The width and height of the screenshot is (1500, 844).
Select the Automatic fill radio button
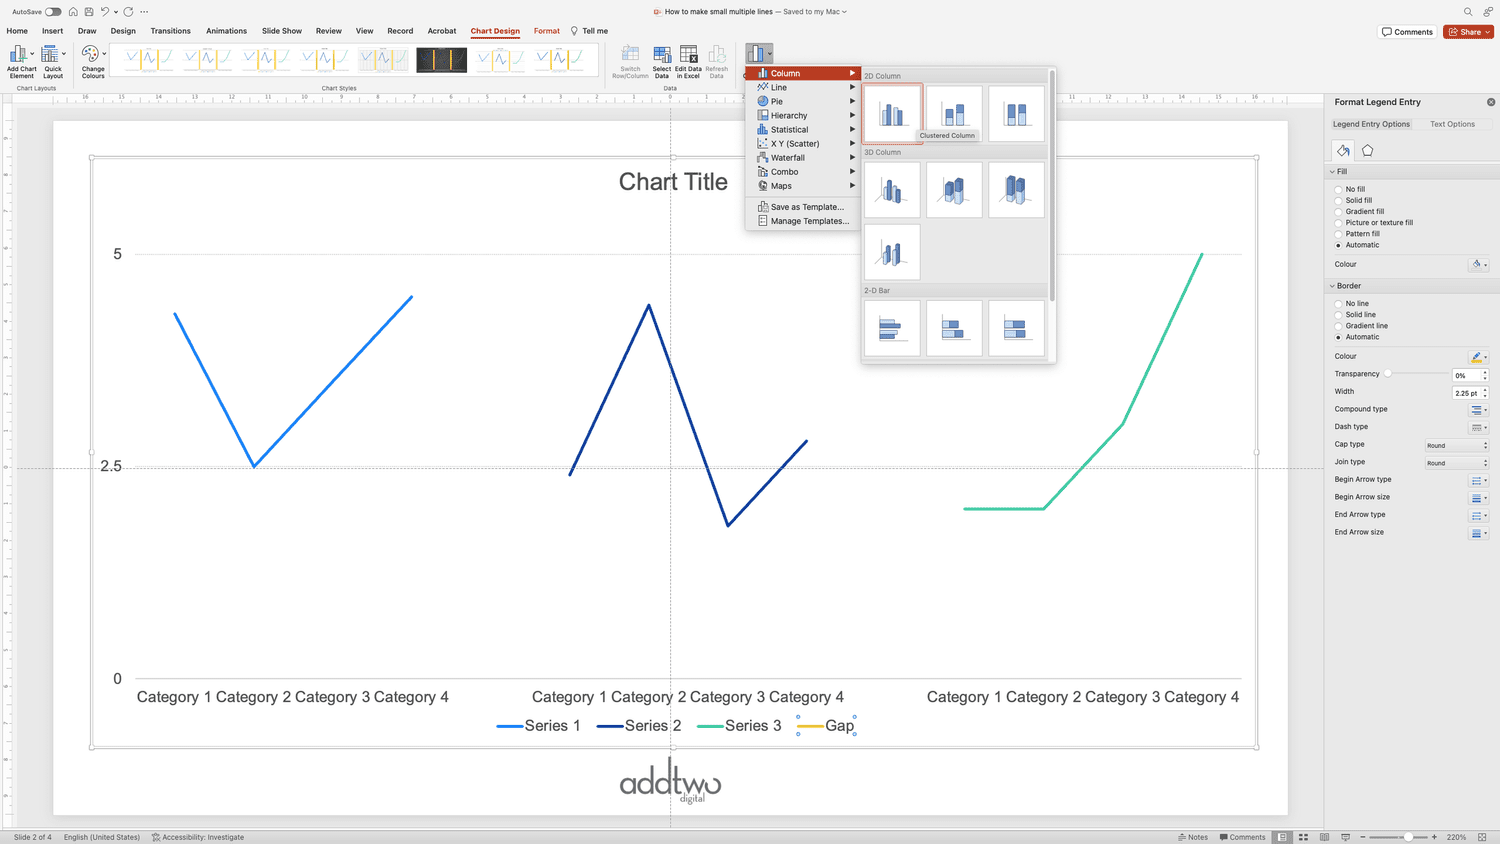click(1339, 245)
